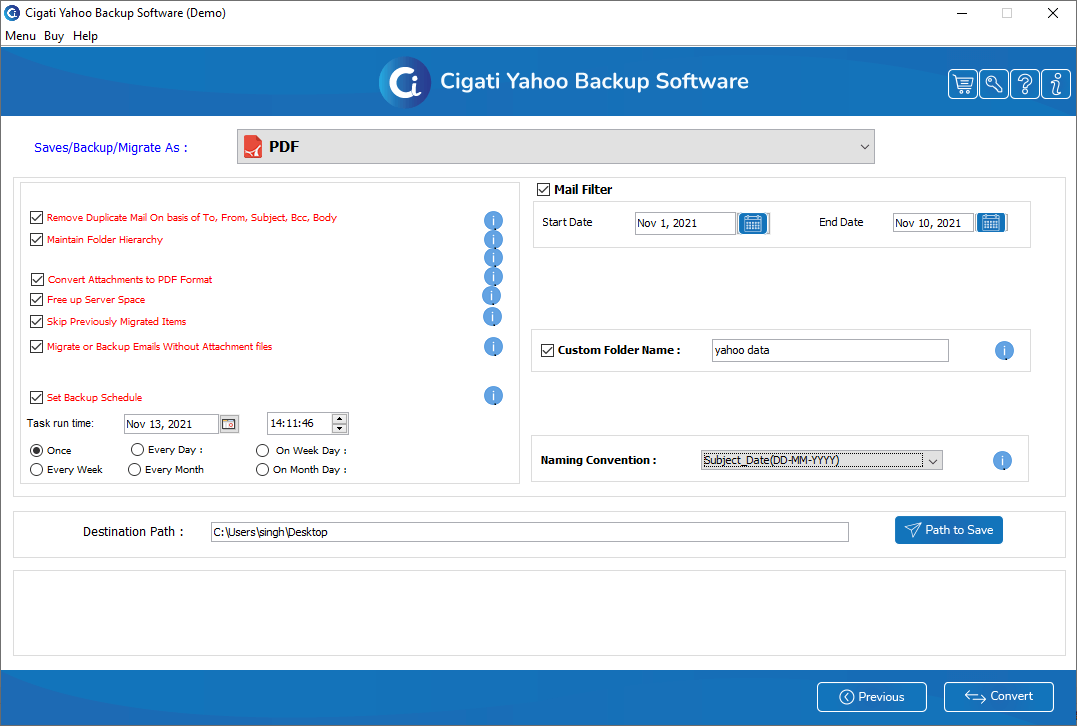Click the app icon in the title bar
This screenshot has height=726, width=1077.
coord(12,13)
